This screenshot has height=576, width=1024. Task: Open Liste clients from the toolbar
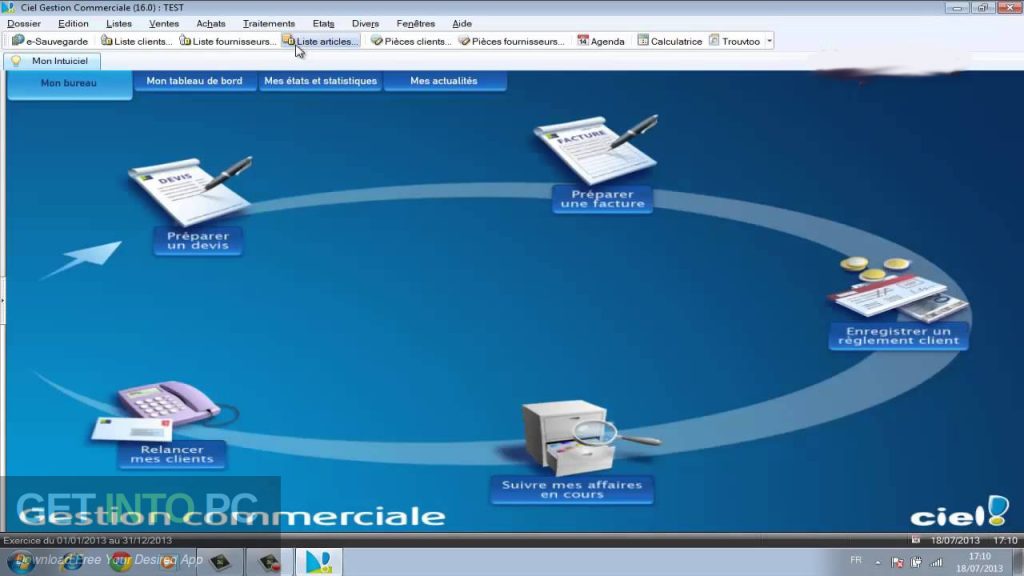136,41
